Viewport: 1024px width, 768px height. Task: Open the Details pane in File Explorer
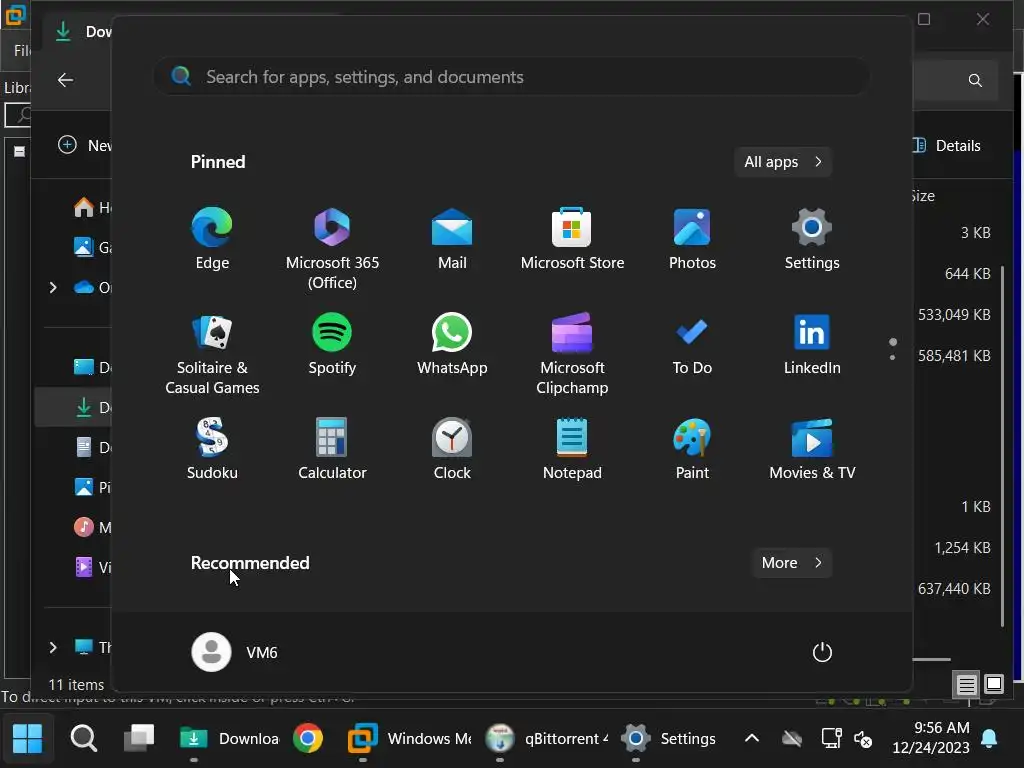tap(948, 146)
